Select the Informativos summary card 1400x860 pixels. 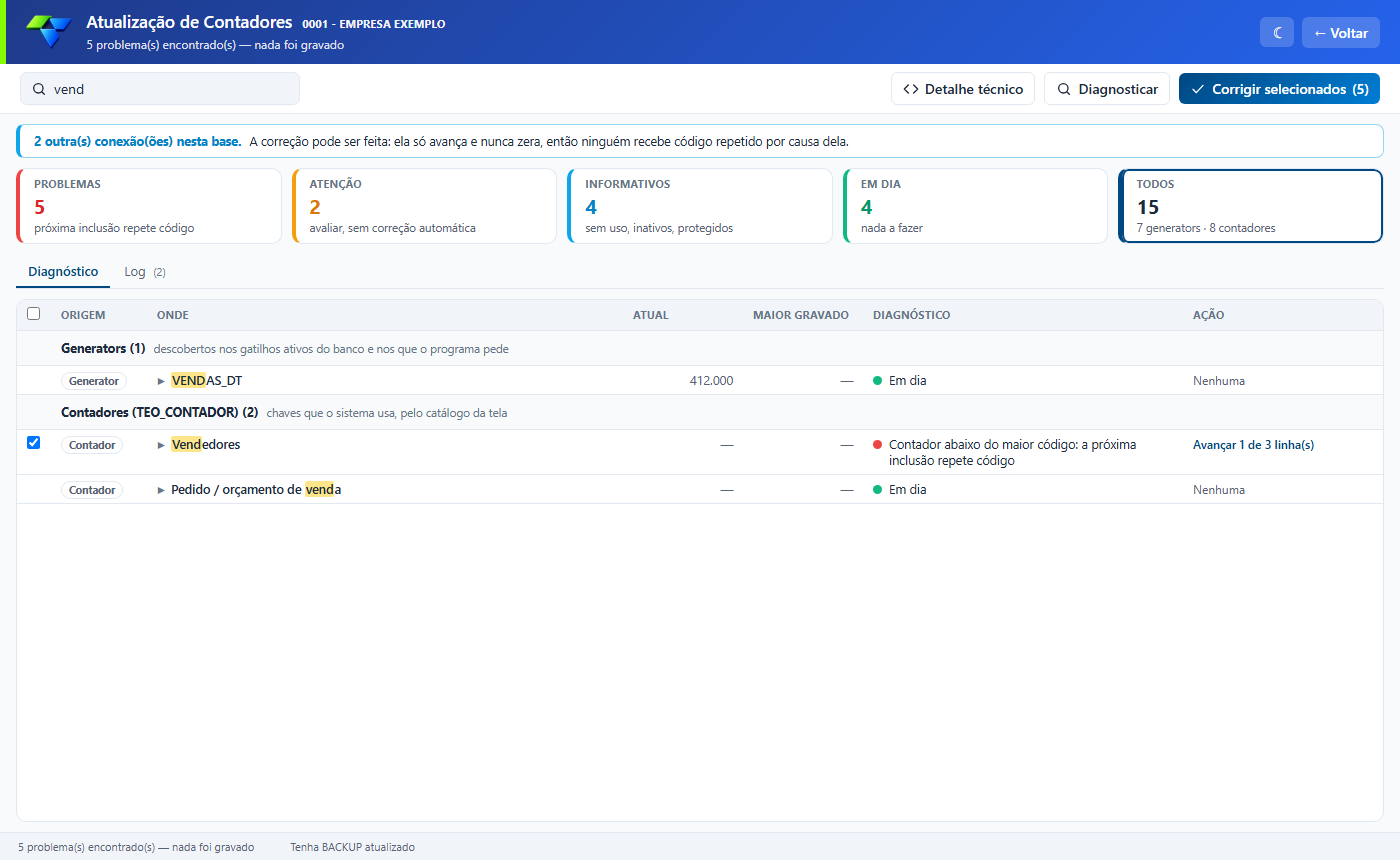coord(700,206)
